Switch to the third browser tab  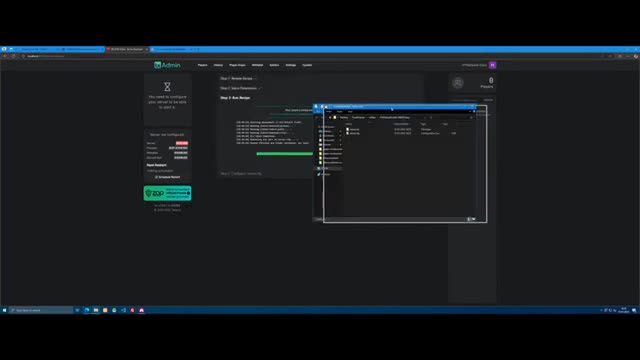[127, 49]
